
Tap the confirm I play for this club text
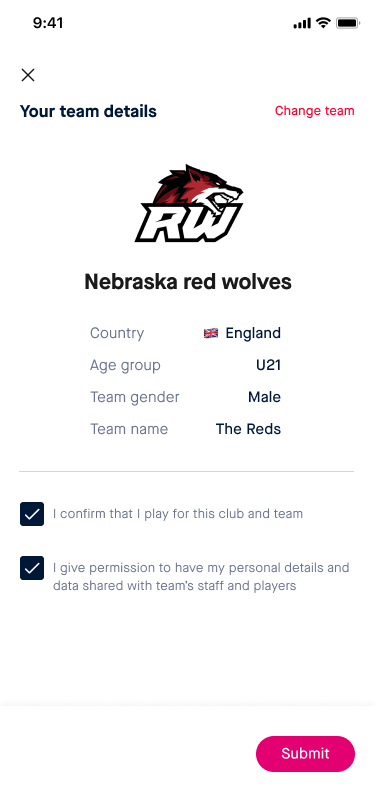tap(178, 514)
